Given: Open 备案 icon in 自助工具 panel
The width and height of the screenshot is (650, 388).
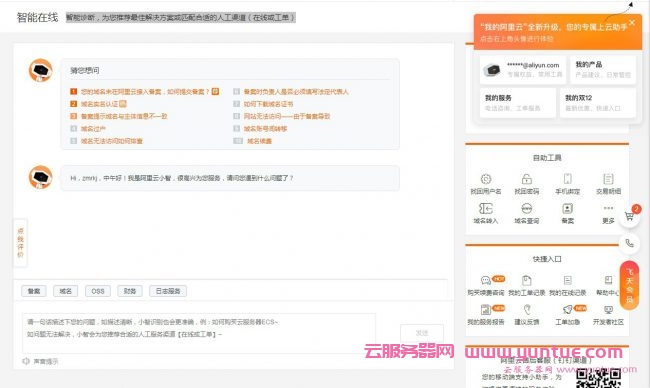Looking at the screenshot, I should click(568, 213).
